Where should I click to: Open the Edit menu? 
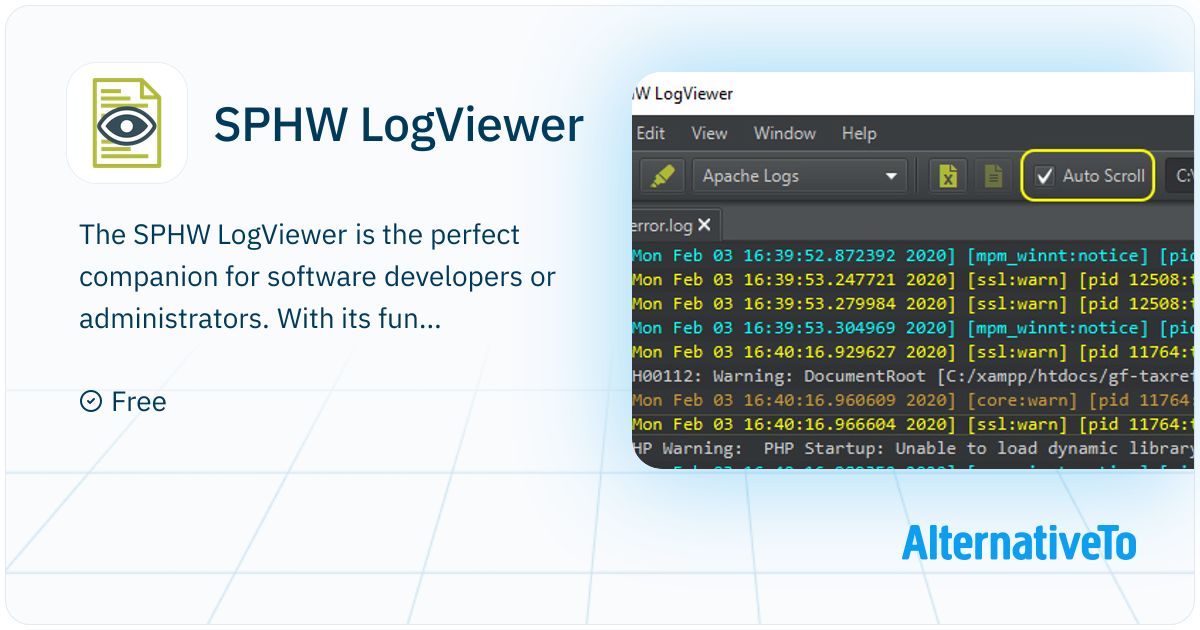(650, 133)
